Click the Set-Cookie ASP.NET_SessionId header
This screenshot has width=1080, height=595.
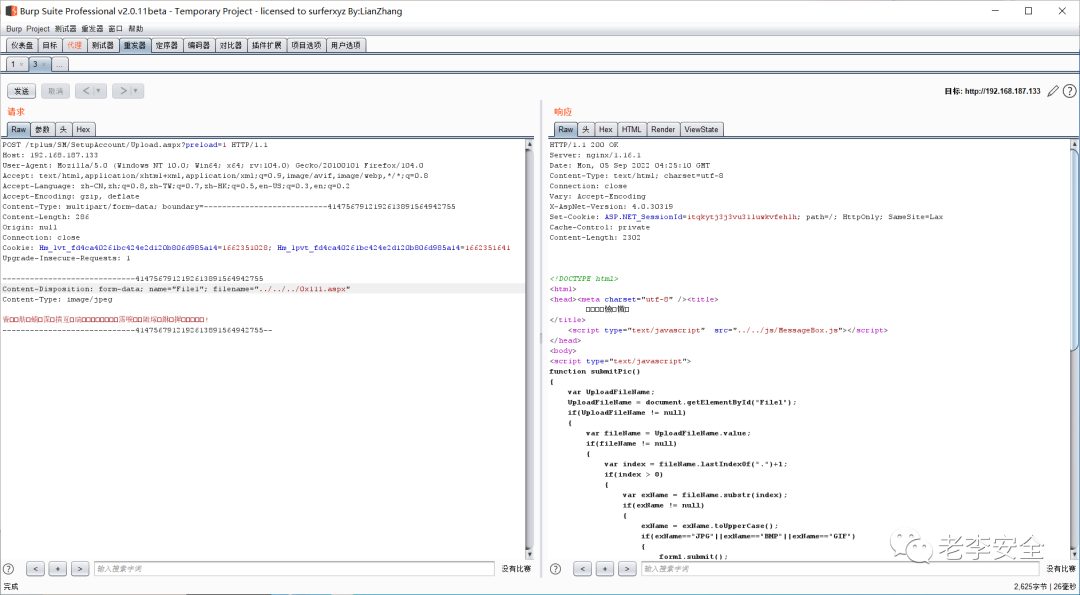click(746, 217)
